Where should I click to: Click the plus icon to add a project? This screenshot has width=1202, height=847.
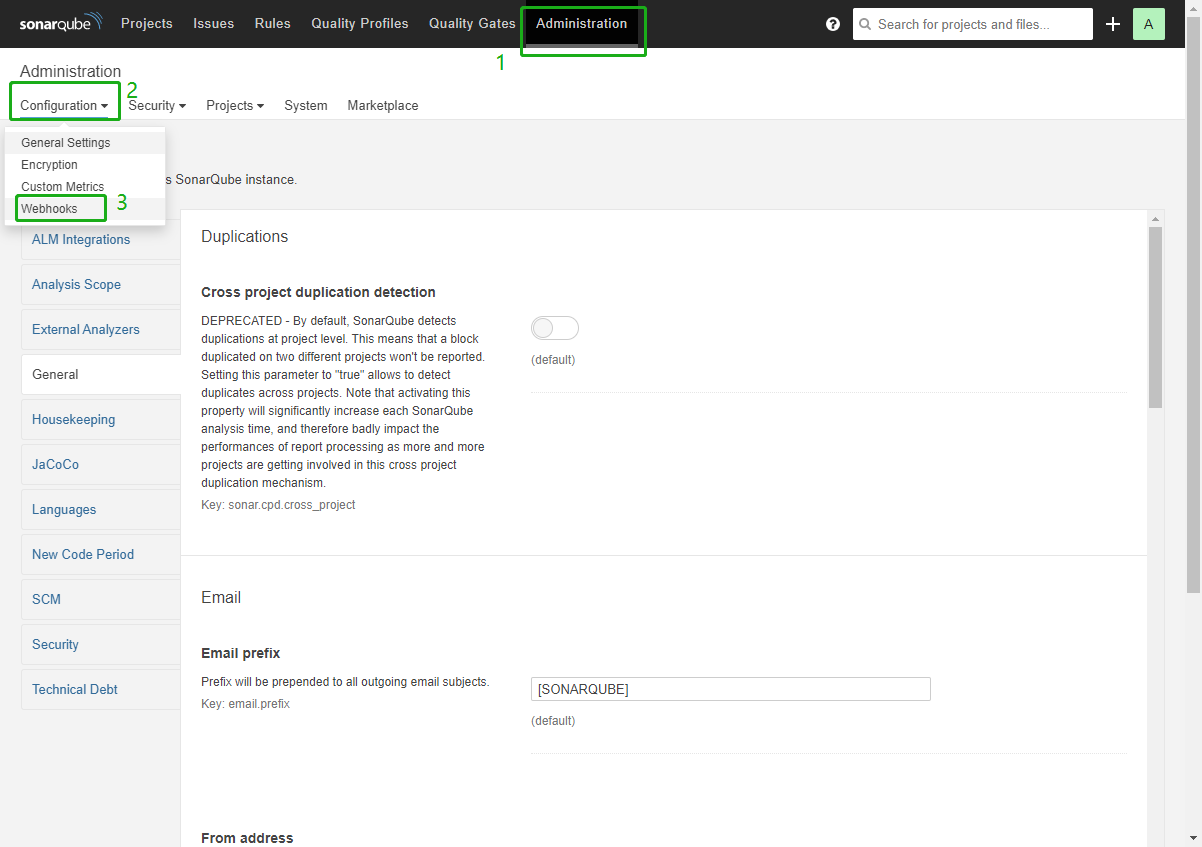click(1113, 23)
